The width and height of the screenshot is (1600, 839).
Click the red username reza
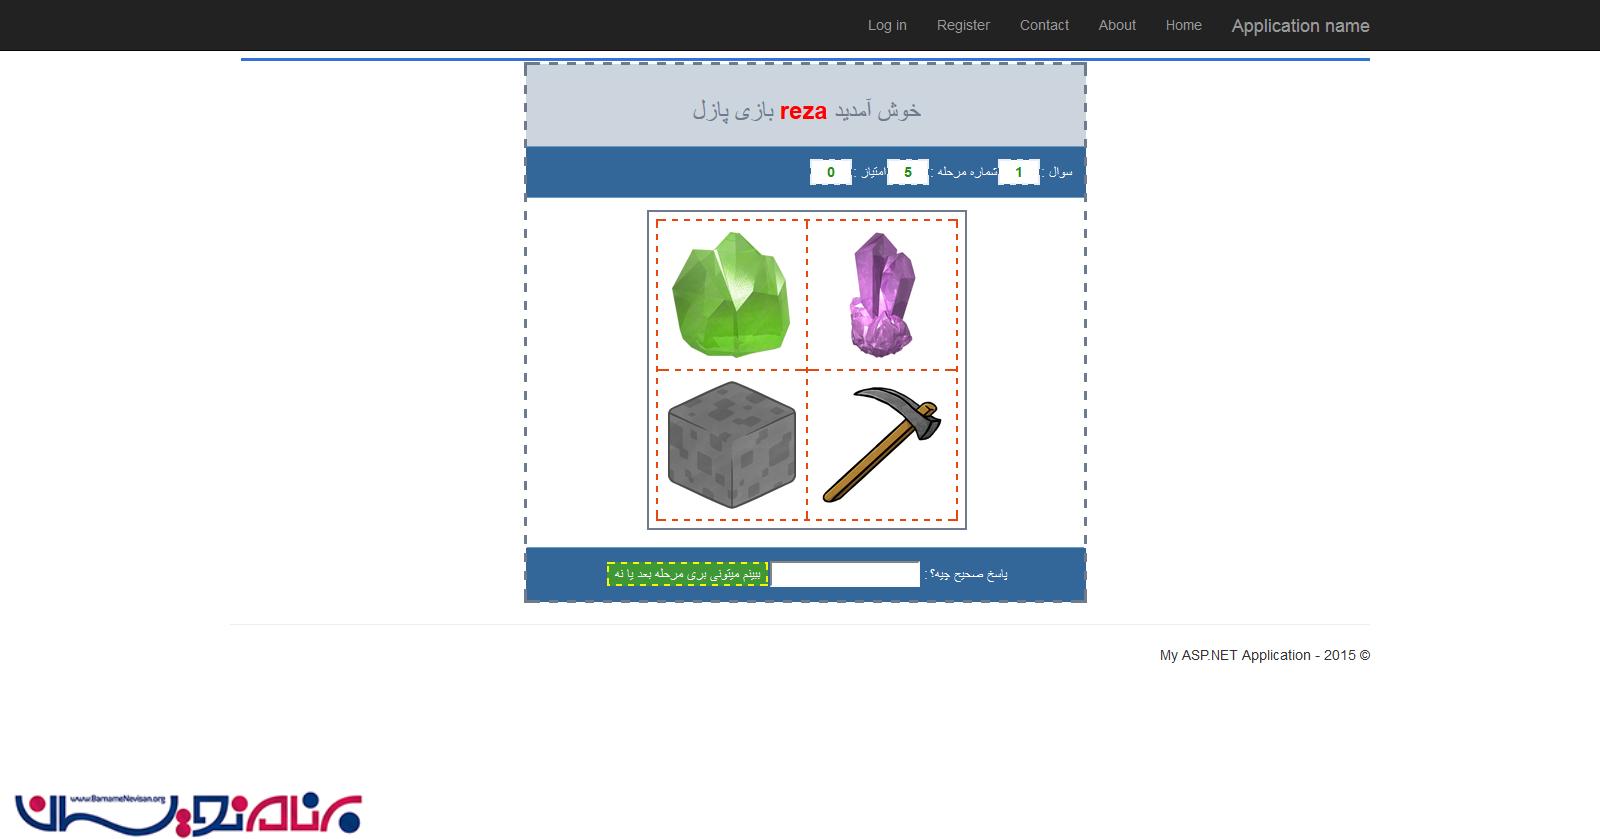pos(803,111)
